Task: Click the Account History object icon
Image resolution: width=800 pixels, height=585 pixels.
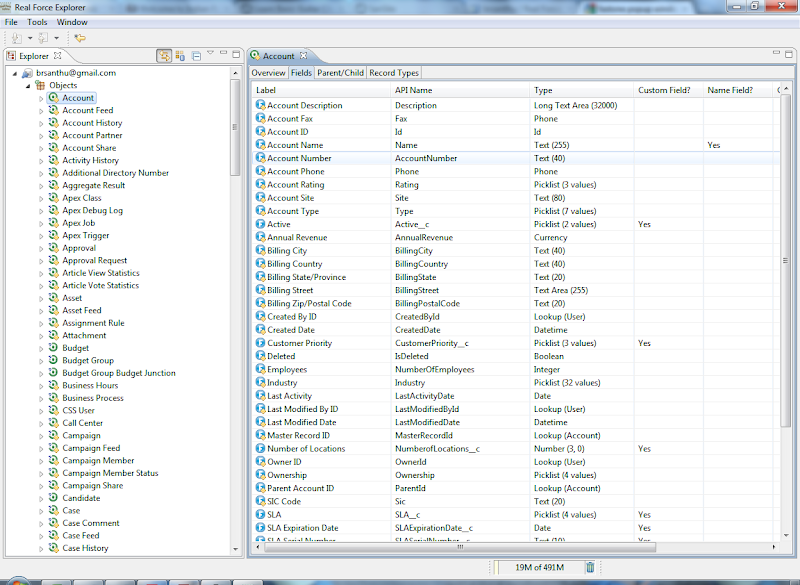Action: click(54, 122)
